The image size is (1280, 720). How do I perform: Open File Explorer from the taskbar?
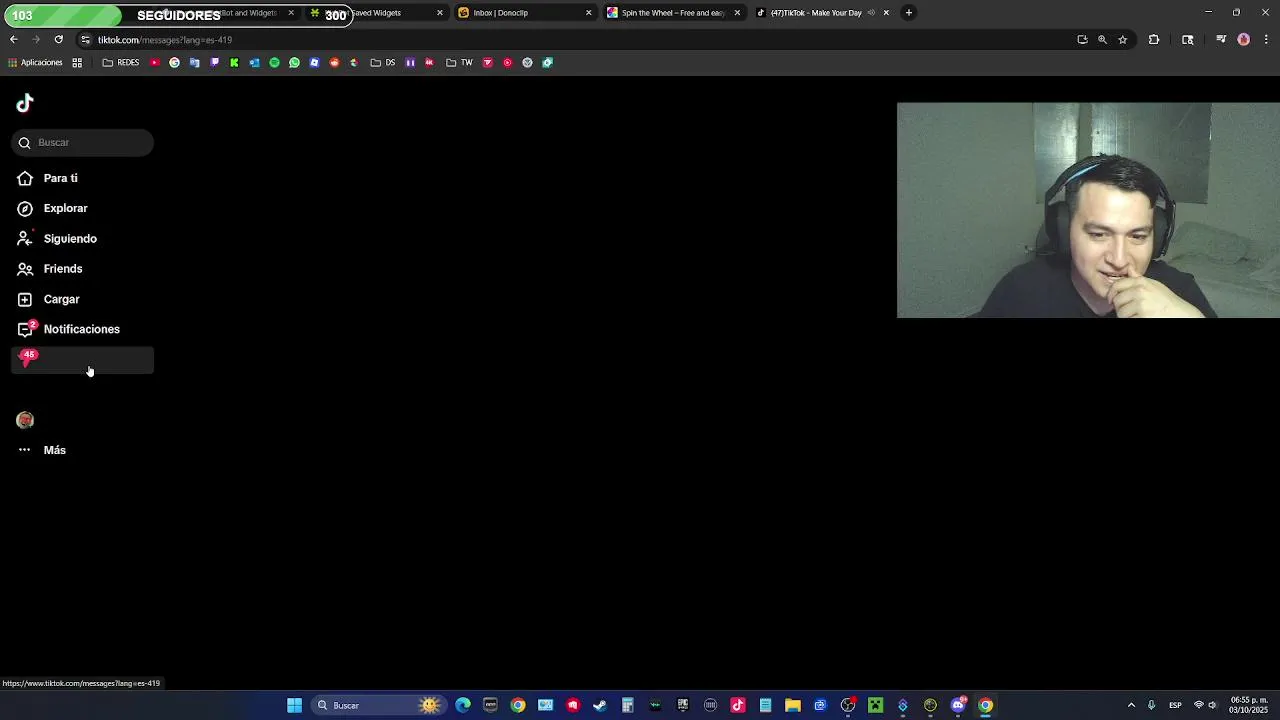[x=793, y=706]
